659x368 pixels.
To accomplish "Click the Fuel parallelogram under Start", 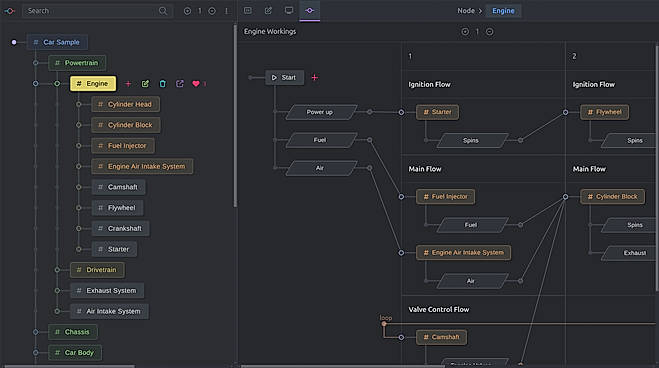I will [x=322, y=140].
